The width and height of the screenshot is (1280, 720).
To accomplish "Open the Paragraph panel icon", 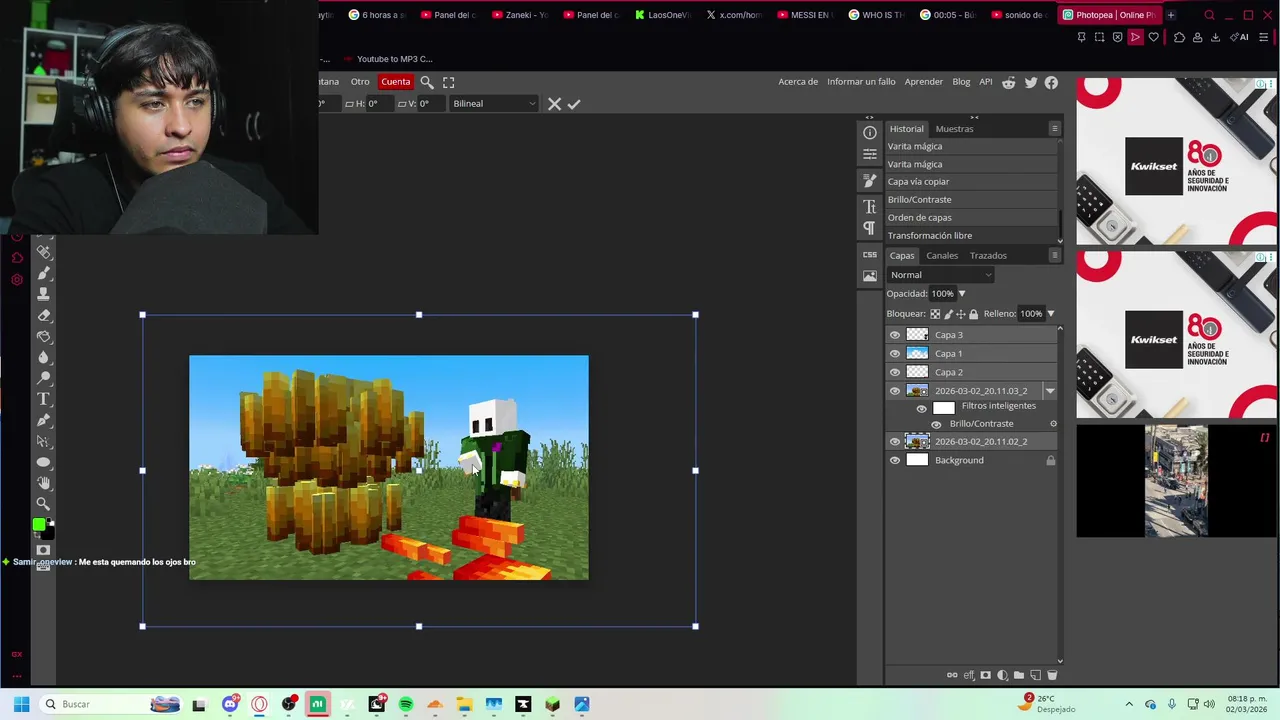I will [870, 228].
